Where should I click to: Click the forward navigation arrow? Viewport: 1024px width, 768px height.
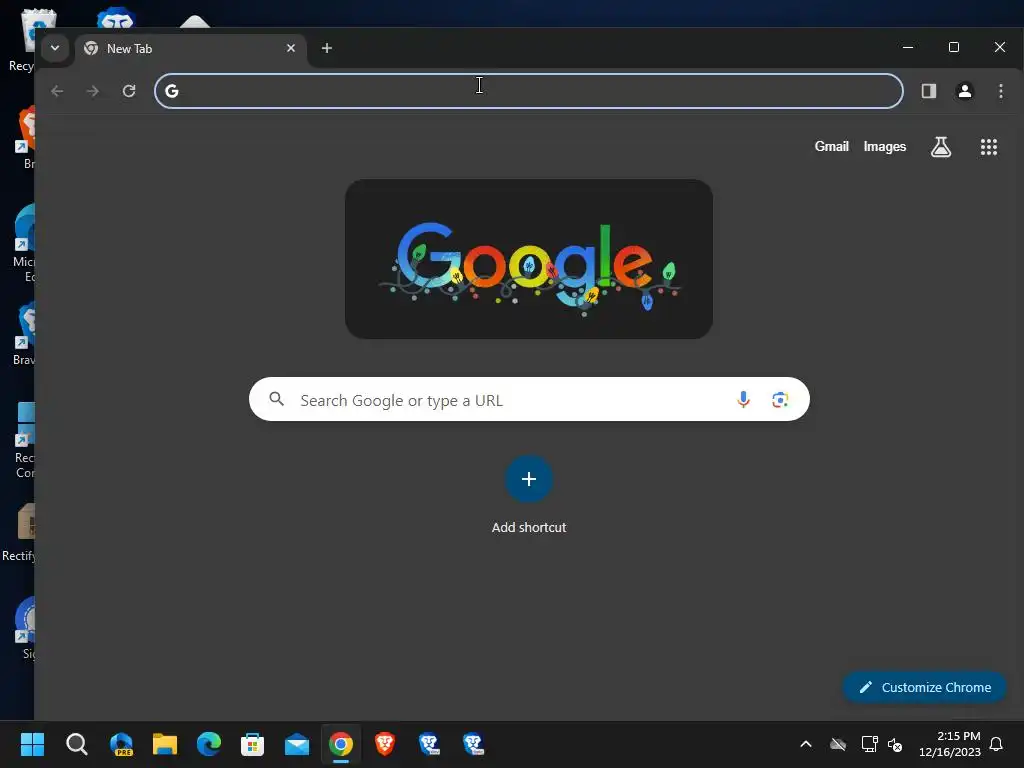93,91
